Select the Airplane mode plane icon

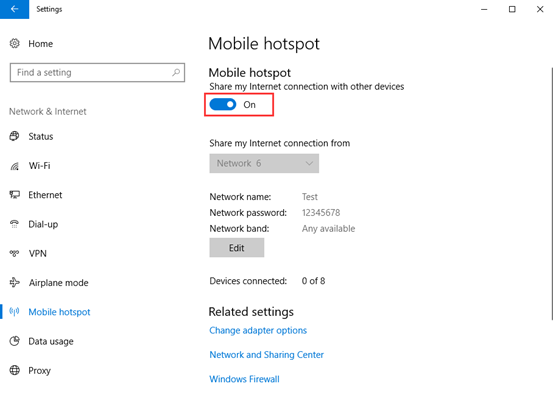click(x=14, y=282)
